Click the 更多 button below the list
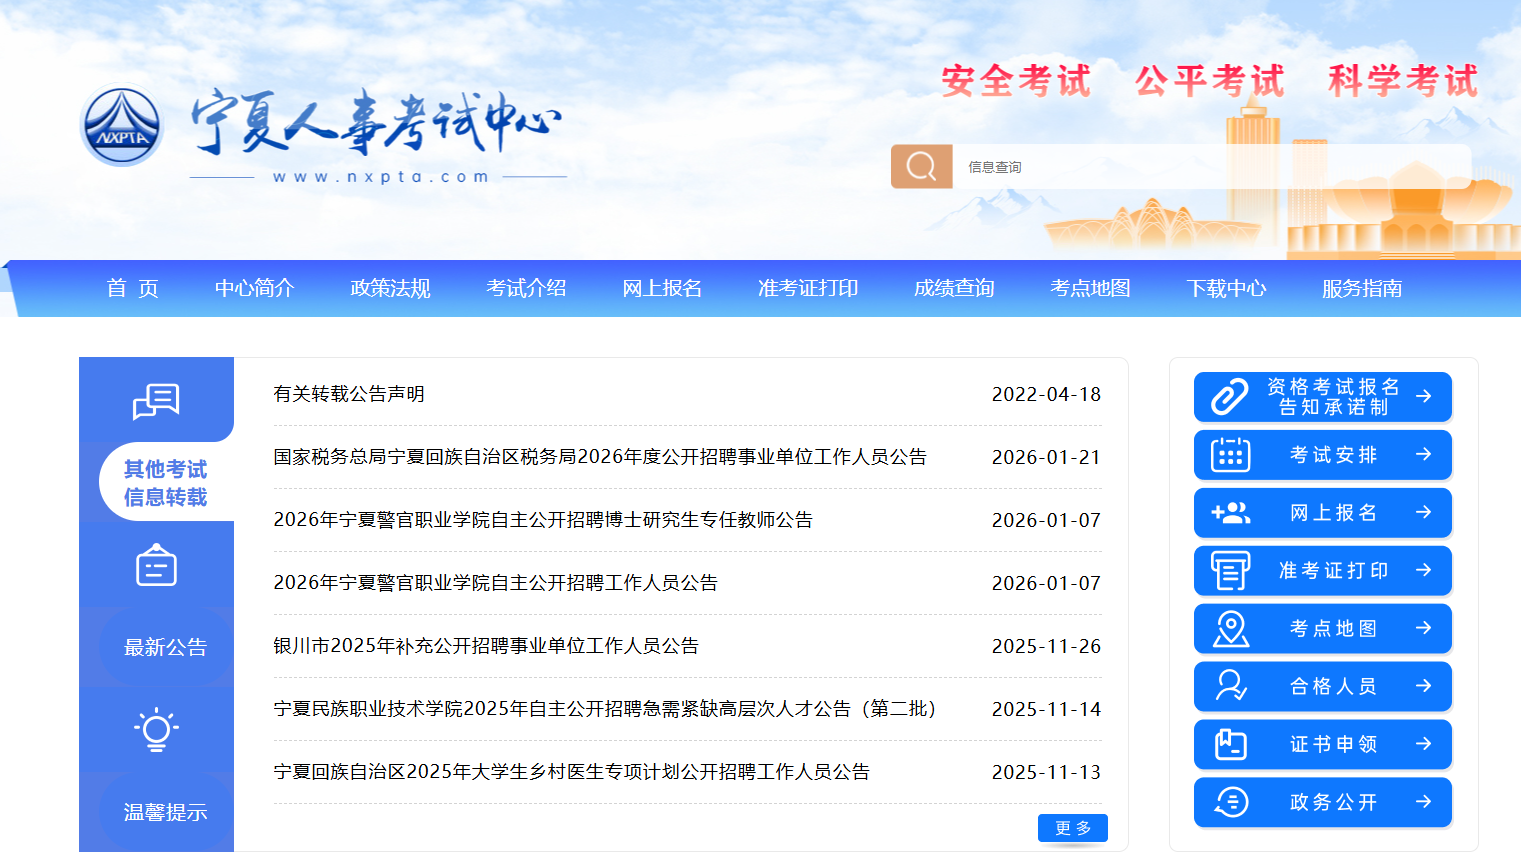The width and height of the screenshot is (1521, 867). [1072, 828]
